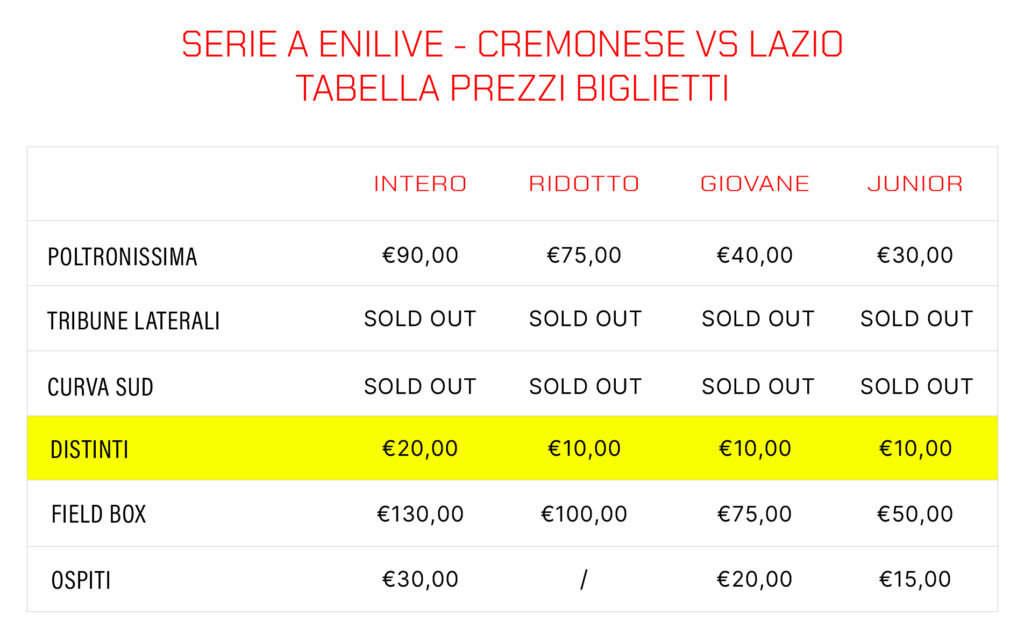The image size is (1024, 641).
Task: Select the OSPITI row label
Action: [81, 580]
